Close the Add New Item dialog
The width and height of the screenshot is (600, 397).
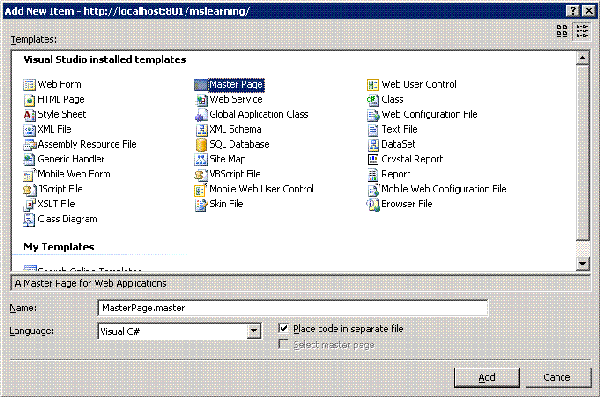(589, 11)
